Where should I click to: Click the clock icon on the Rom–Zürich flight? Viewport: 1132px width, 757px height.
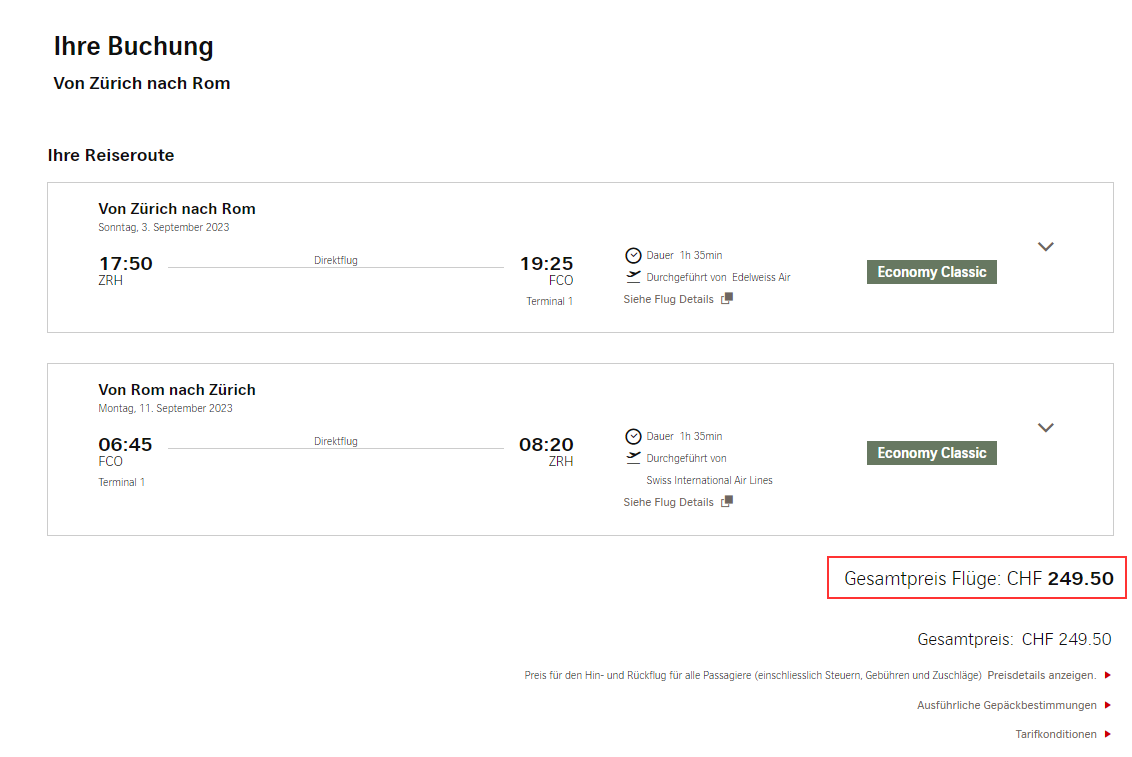tap(633, 436)
